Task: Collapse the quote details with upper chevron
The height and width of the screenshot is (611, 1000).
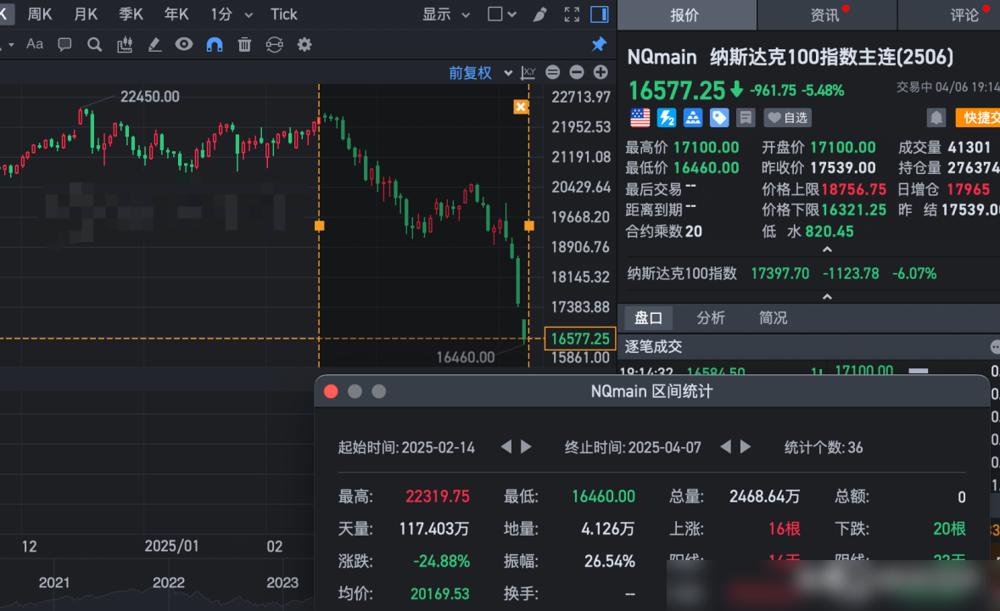Action: [x=827, y=249]
